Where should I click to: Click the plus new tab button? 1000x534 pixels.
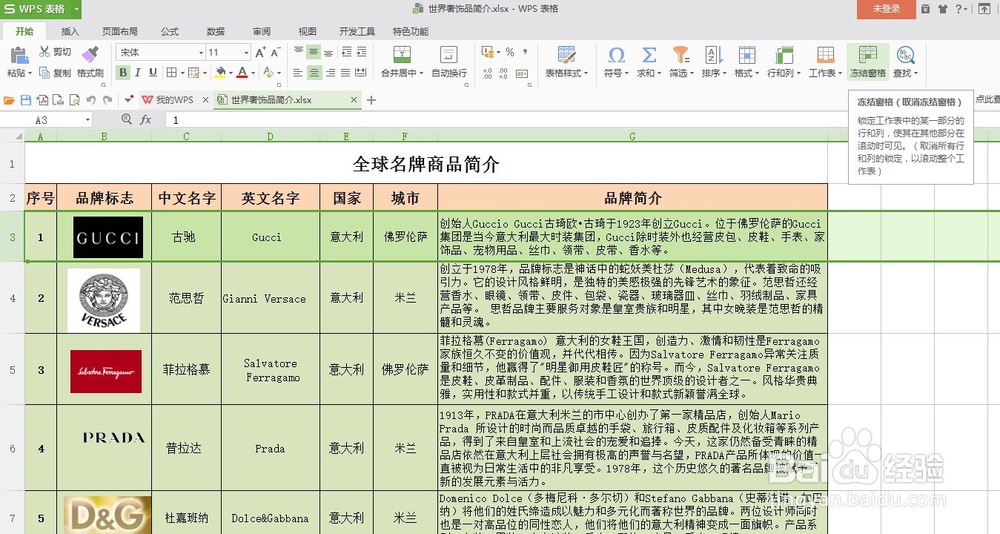(x=371, y=100)
